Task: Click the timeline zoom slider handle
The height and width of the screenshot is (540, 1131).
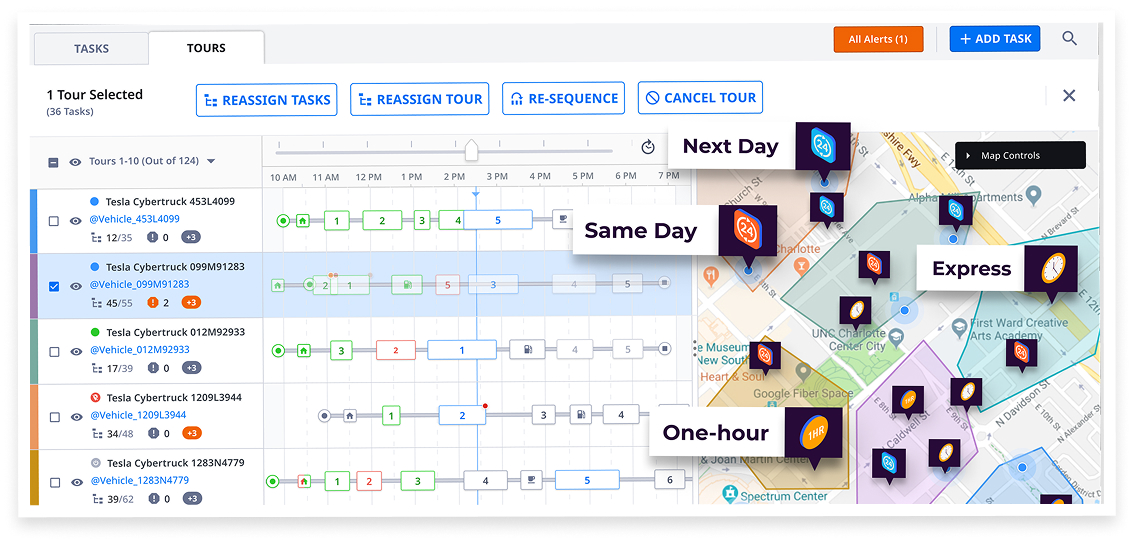Action: (x=471, y=150)
